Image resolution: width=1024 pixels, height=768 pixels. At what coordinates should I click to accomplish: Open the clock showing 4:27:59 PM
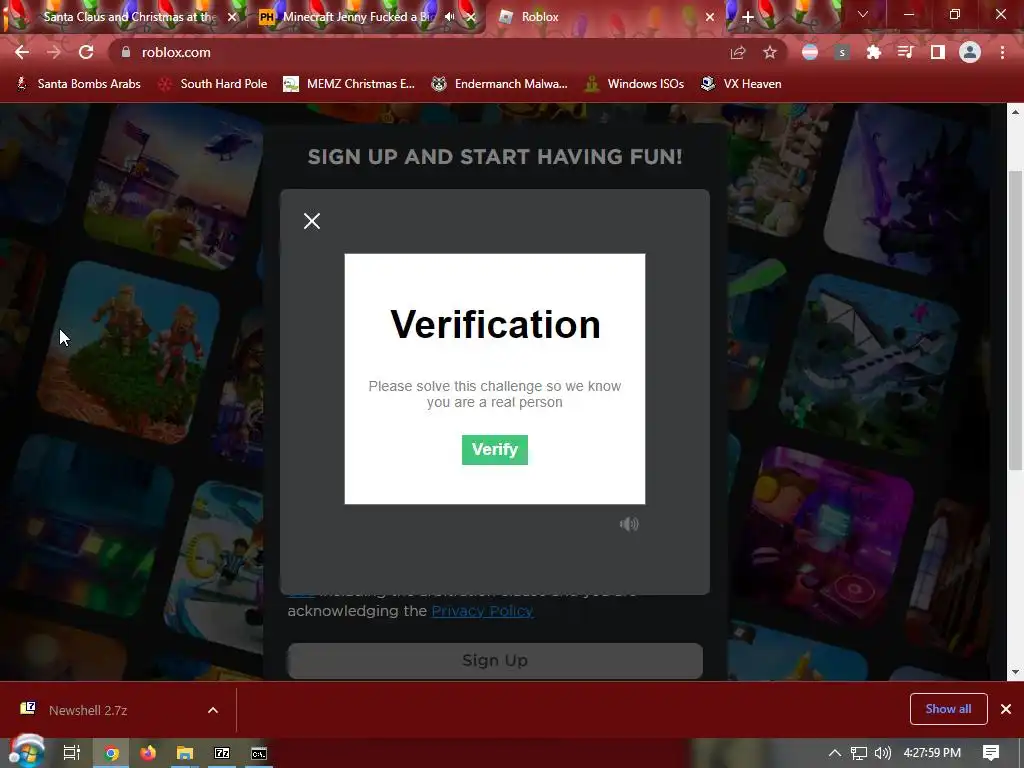(932, 753)
